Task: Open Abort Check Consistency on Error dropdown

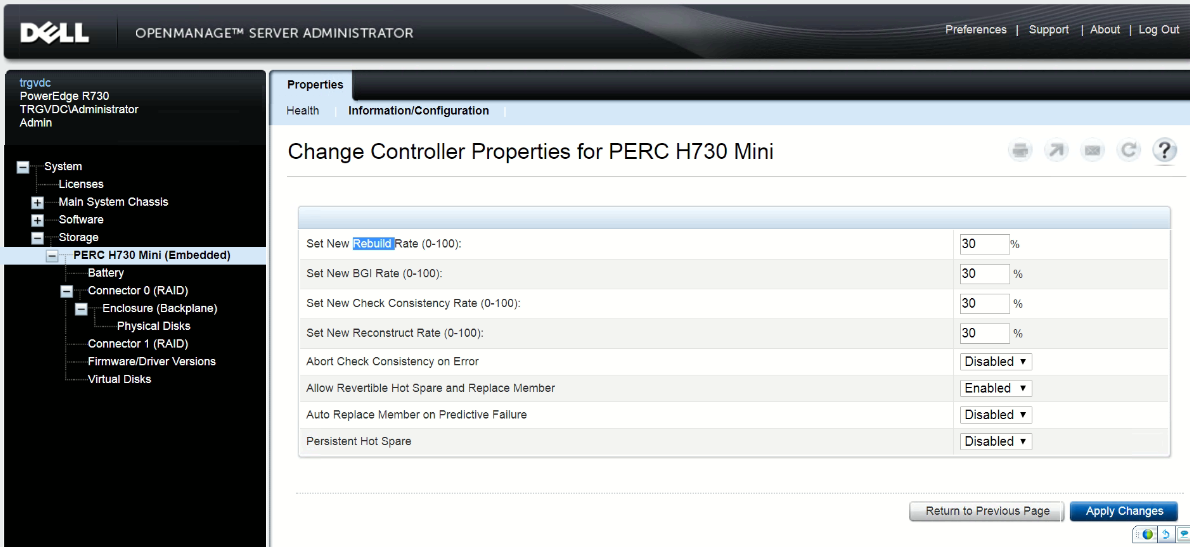Action: (996, 362)
